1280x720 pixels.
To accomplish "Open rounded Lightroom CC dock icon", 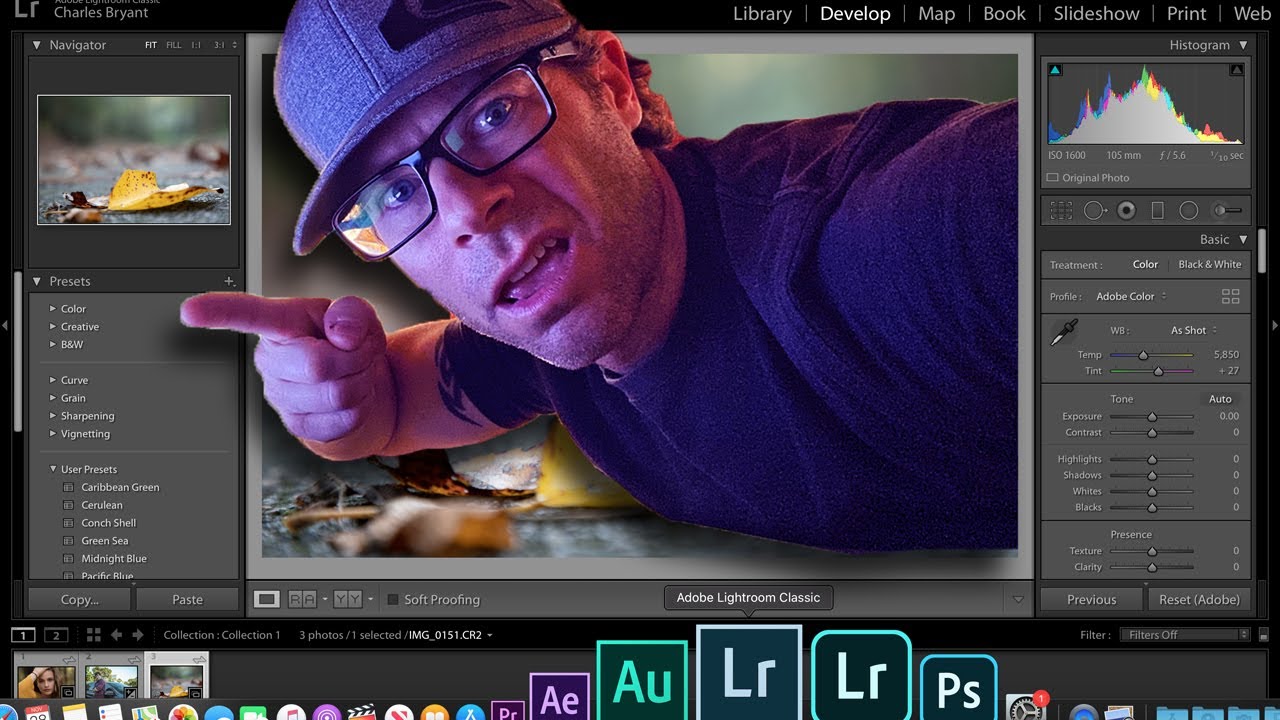I will [861, 676].
